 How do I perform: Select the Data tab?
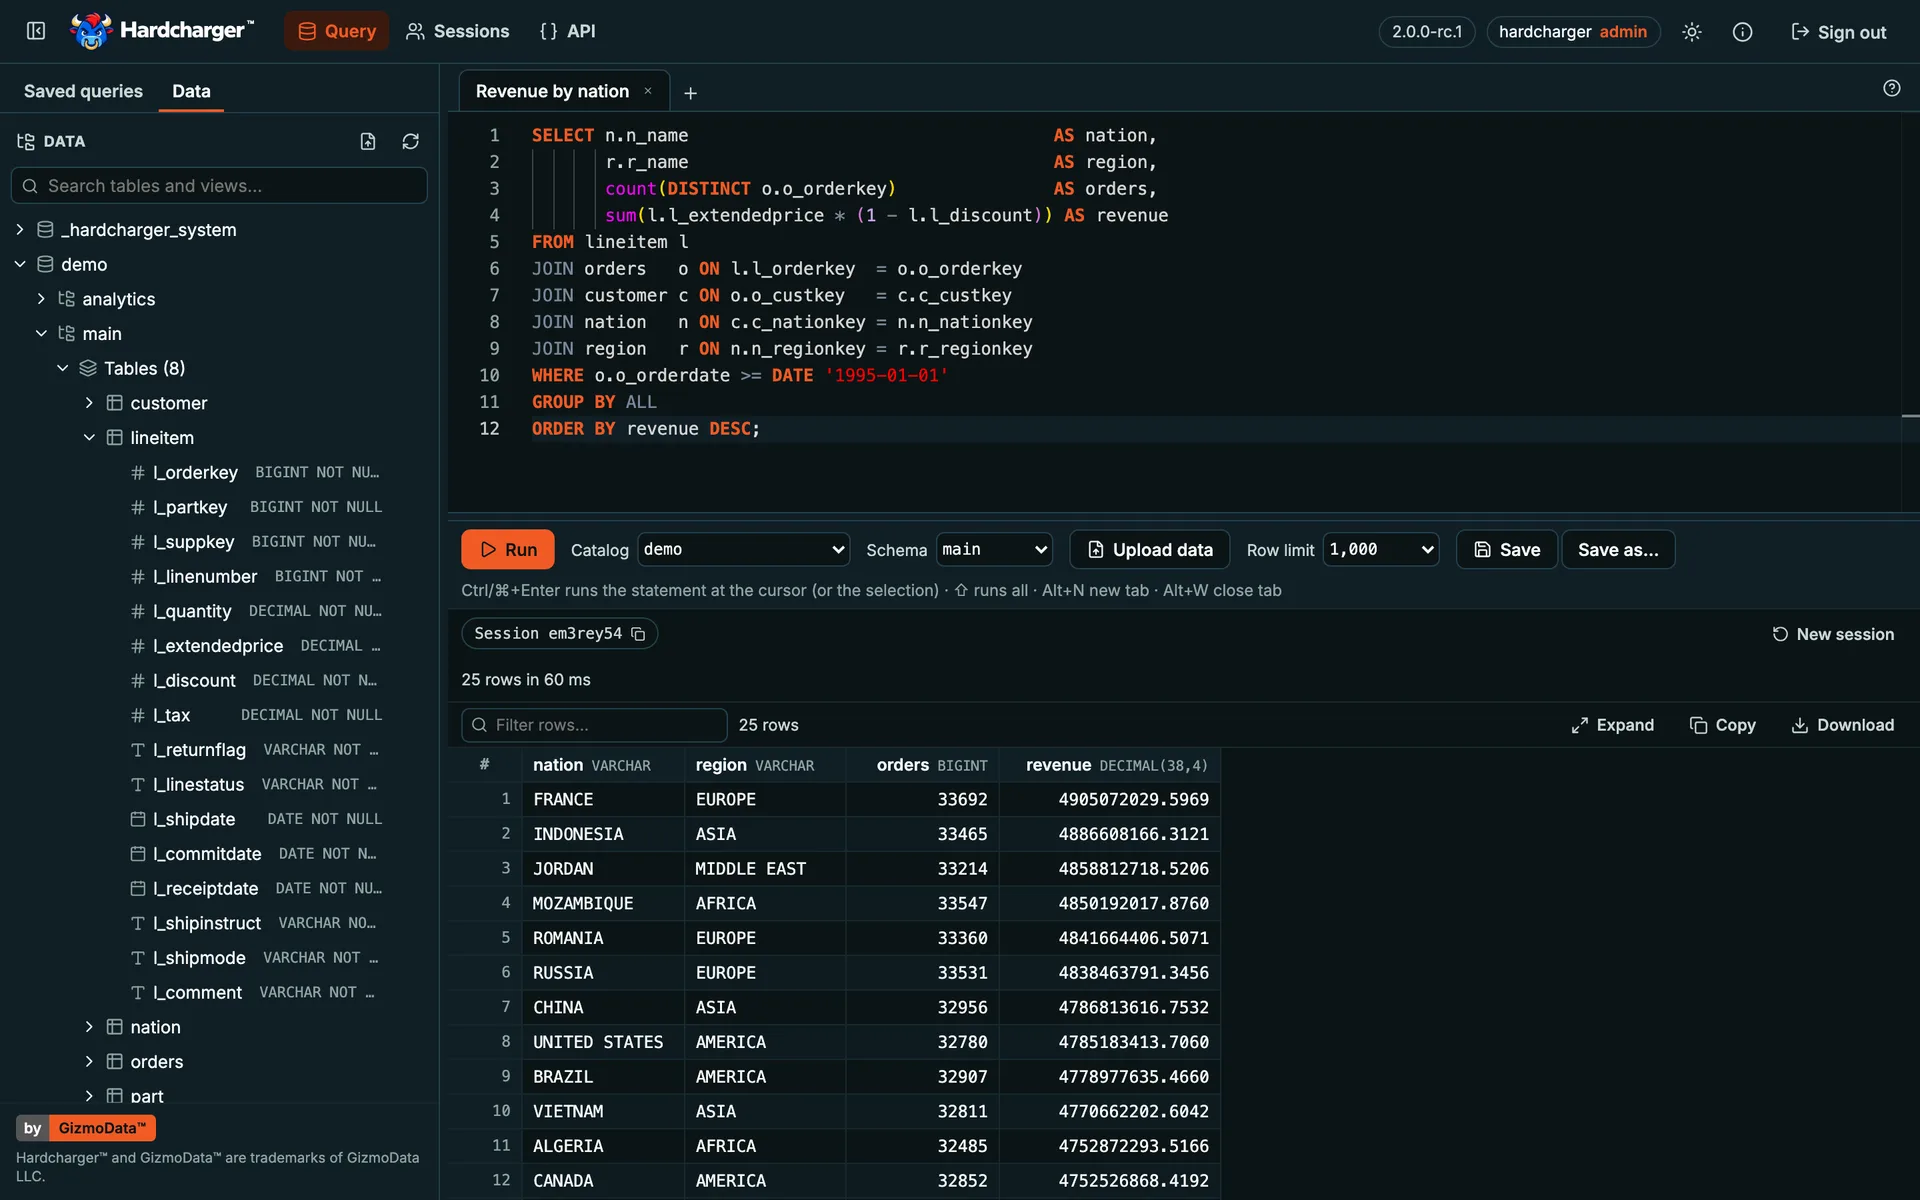point(191,91)
